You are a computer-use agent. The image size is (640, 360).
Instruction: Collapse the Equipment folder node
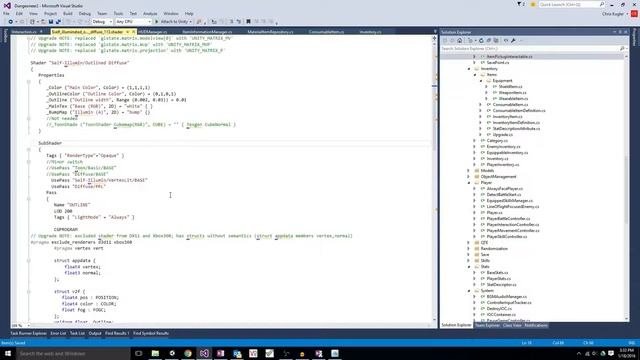[x=480, y=81]
